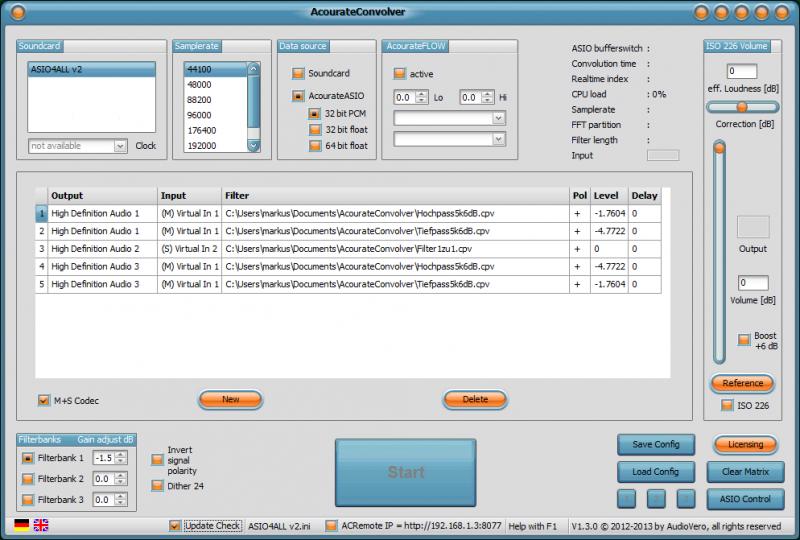The height and width of the screenshot is (540, 800).
Task: Increase the Filterbank 1 gain stepper
Action: tap(120, 455)
